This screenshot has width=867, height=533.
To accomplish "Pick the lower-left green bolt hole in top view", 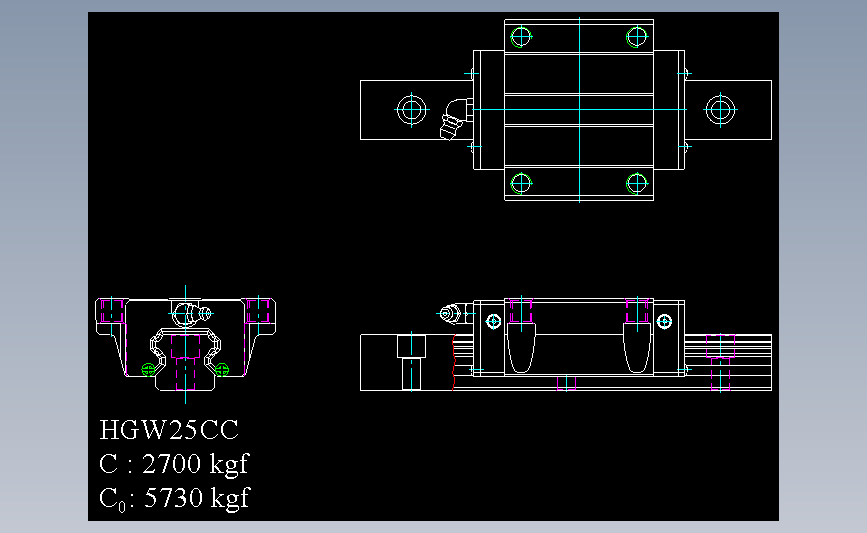I will 521,184.
